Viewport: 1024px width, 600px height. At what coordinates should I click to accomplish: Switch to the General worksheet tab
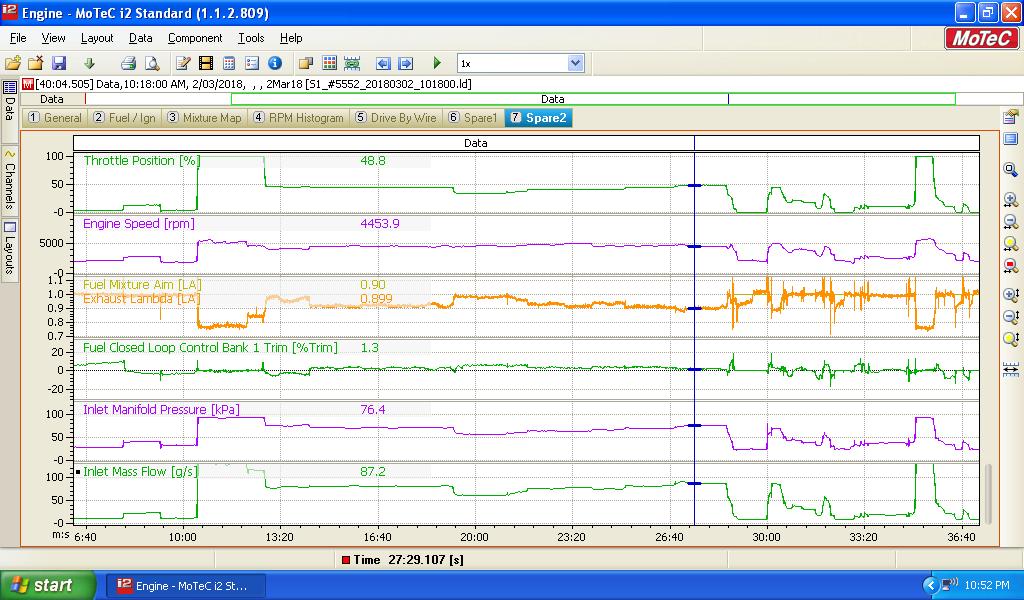pos(55,118)
